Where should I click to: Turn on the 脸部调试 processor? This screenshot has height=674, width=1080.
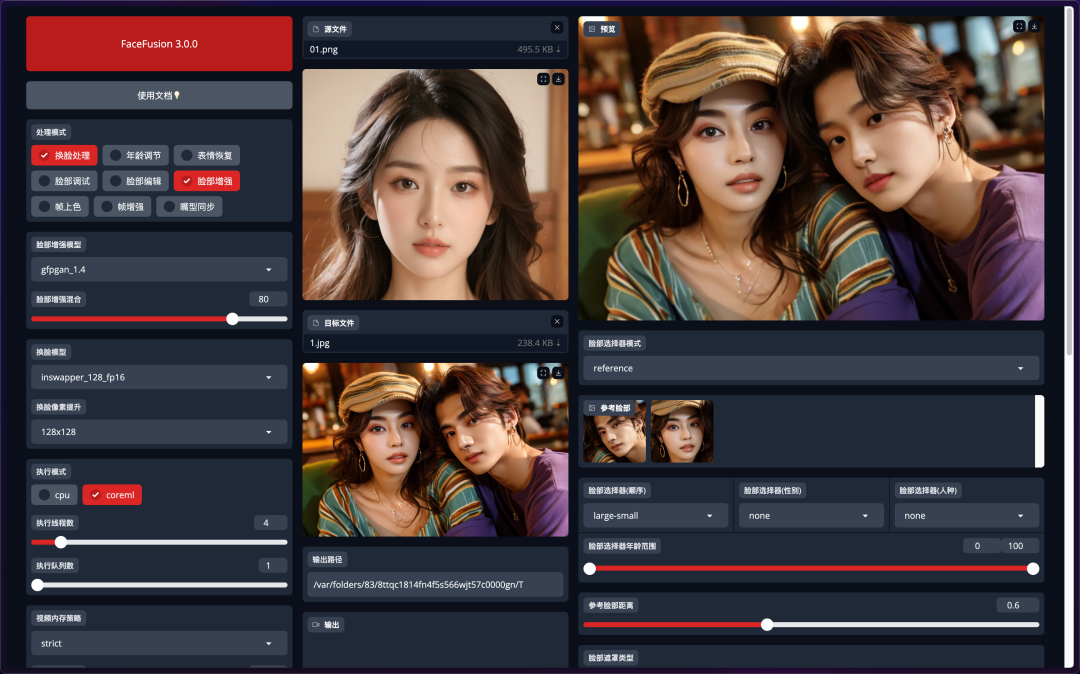[65, 181]
